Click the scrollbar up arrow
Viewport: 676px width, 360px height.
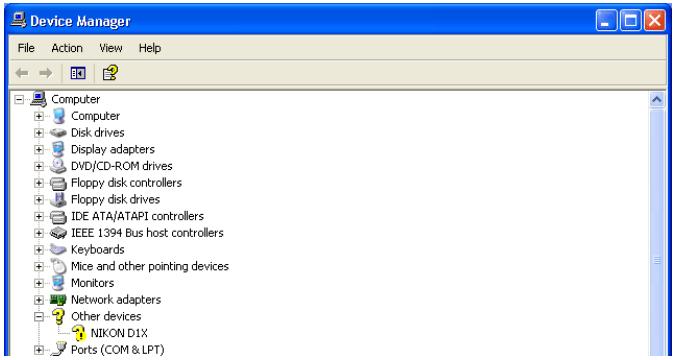(x=657, y=100)
